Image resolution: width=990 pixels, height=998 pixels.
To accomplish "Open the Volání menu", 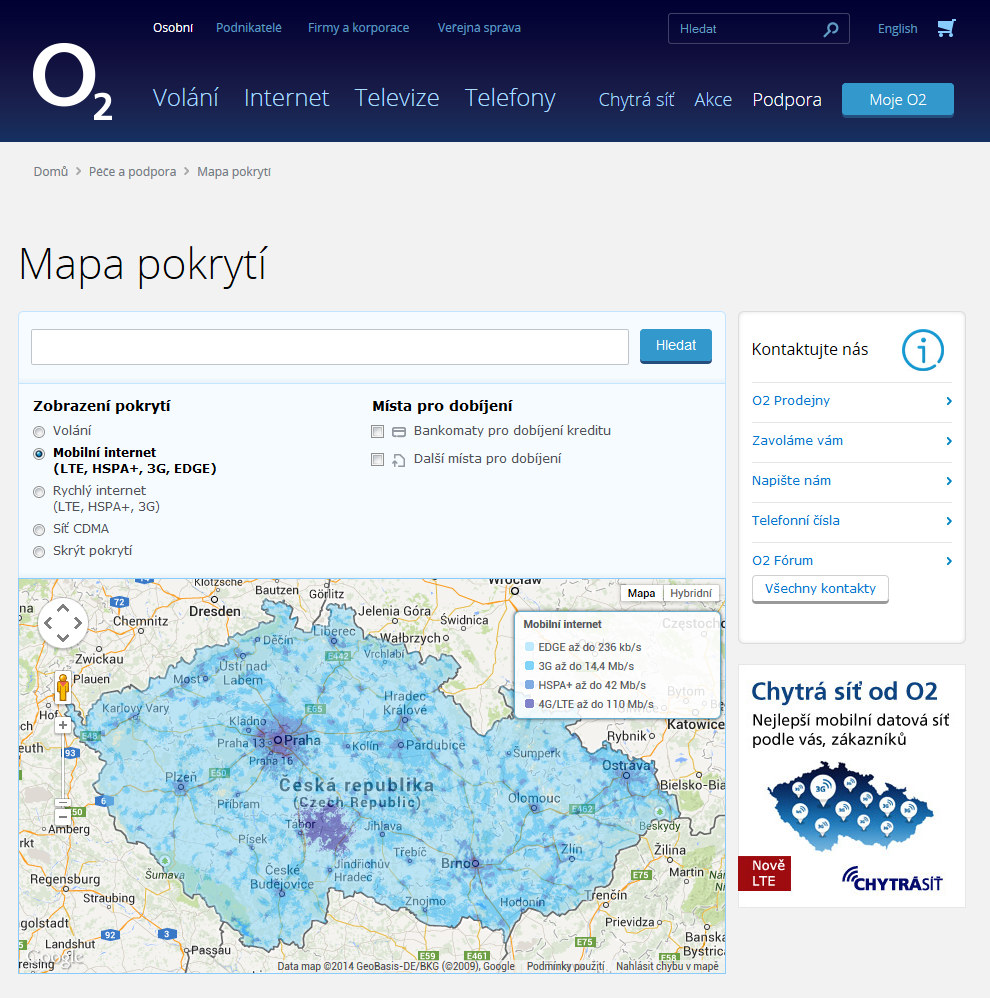I will click(185, 98).
